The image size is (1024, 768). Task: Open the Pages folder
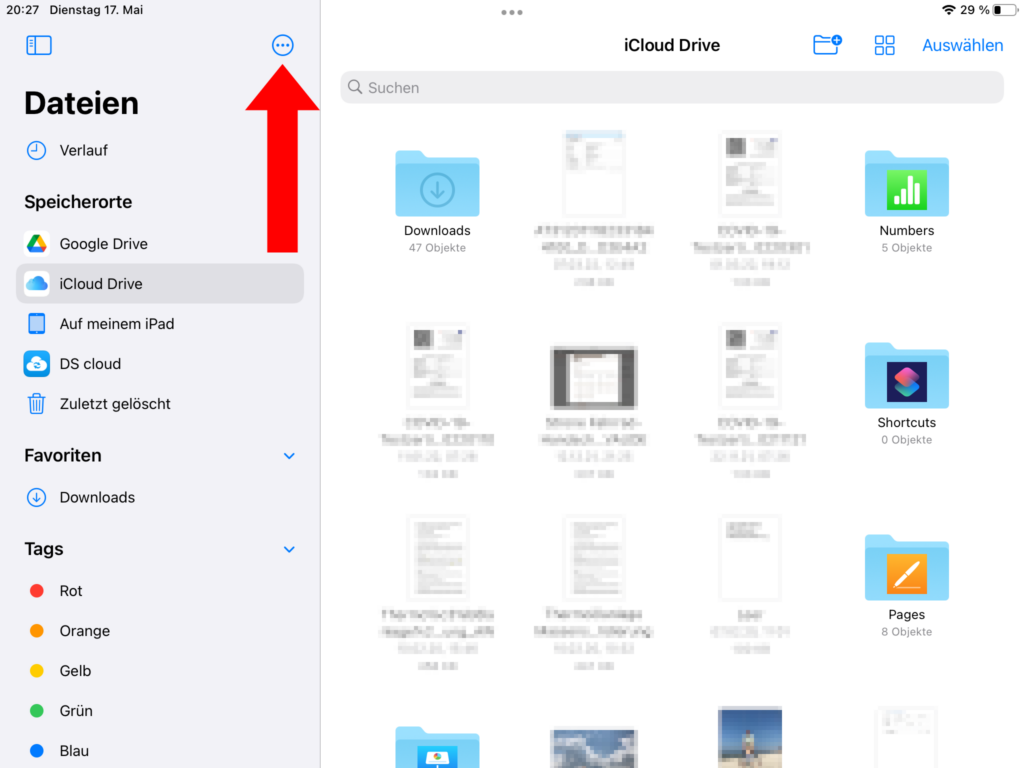tap(906, 568)
